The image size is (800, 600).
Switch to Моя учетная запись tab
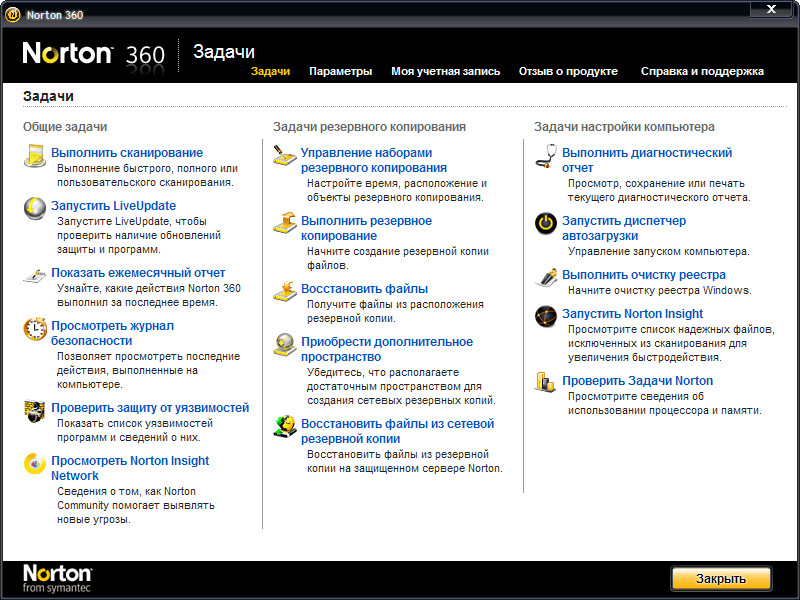pos(445,71)
